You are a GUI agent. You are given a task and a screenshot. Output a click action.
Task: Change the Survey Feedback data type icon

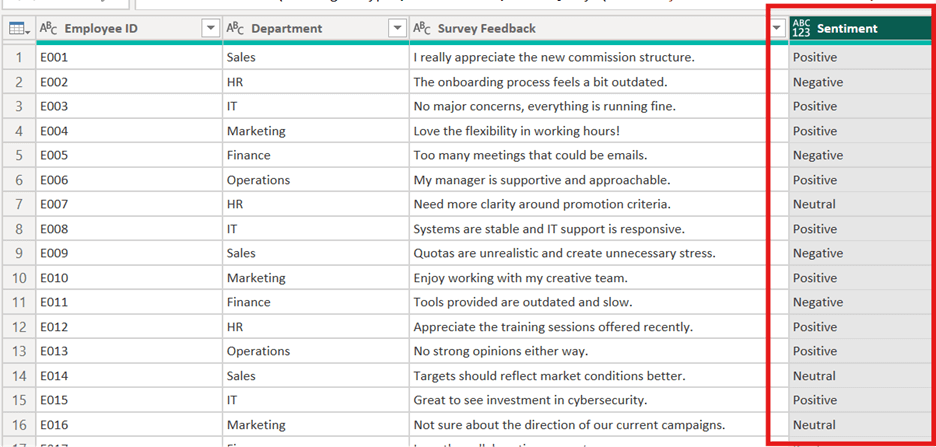[421, 28]
